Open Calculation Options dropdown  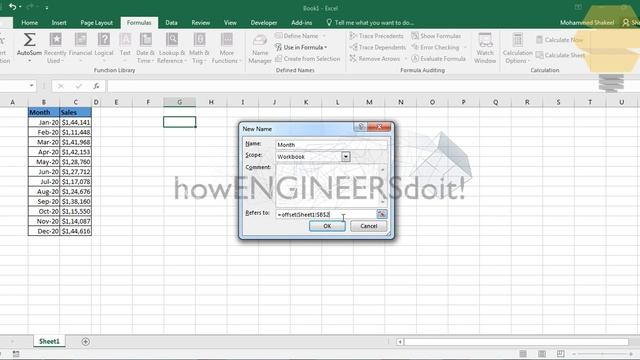coord(518,48)
